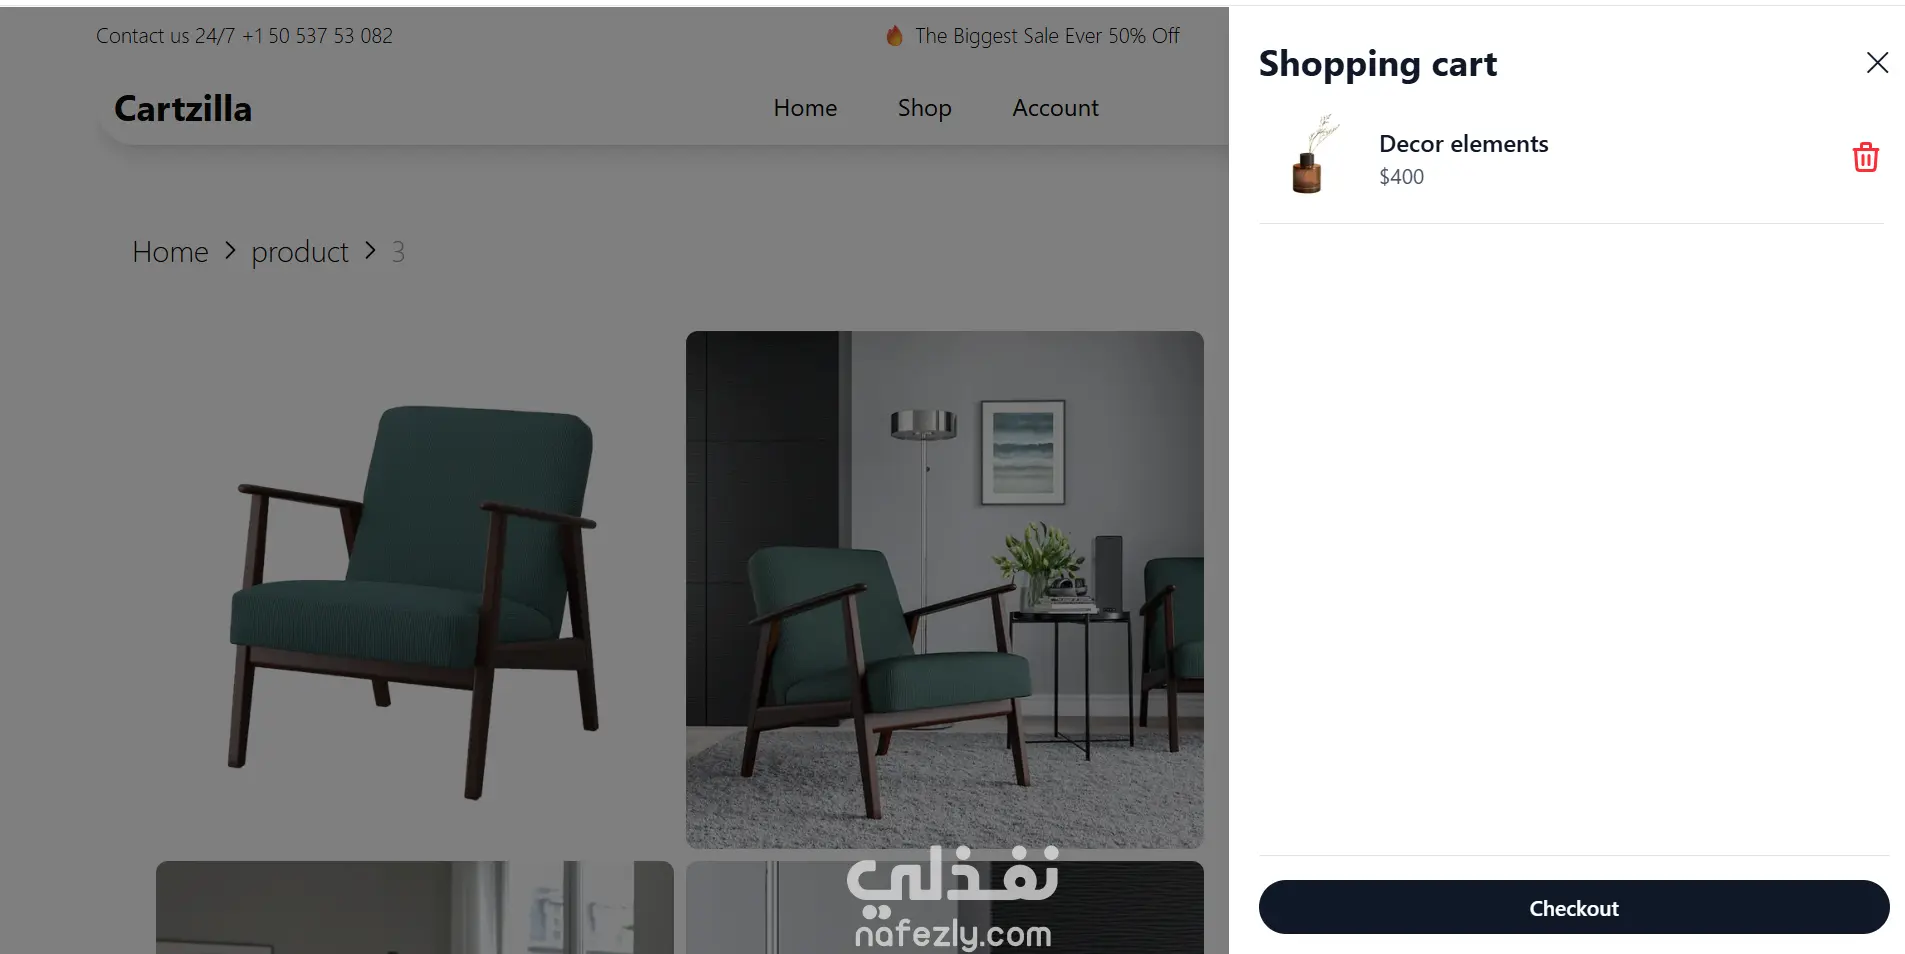Go to Home in the breadcrumb

(x=170, y=252)
